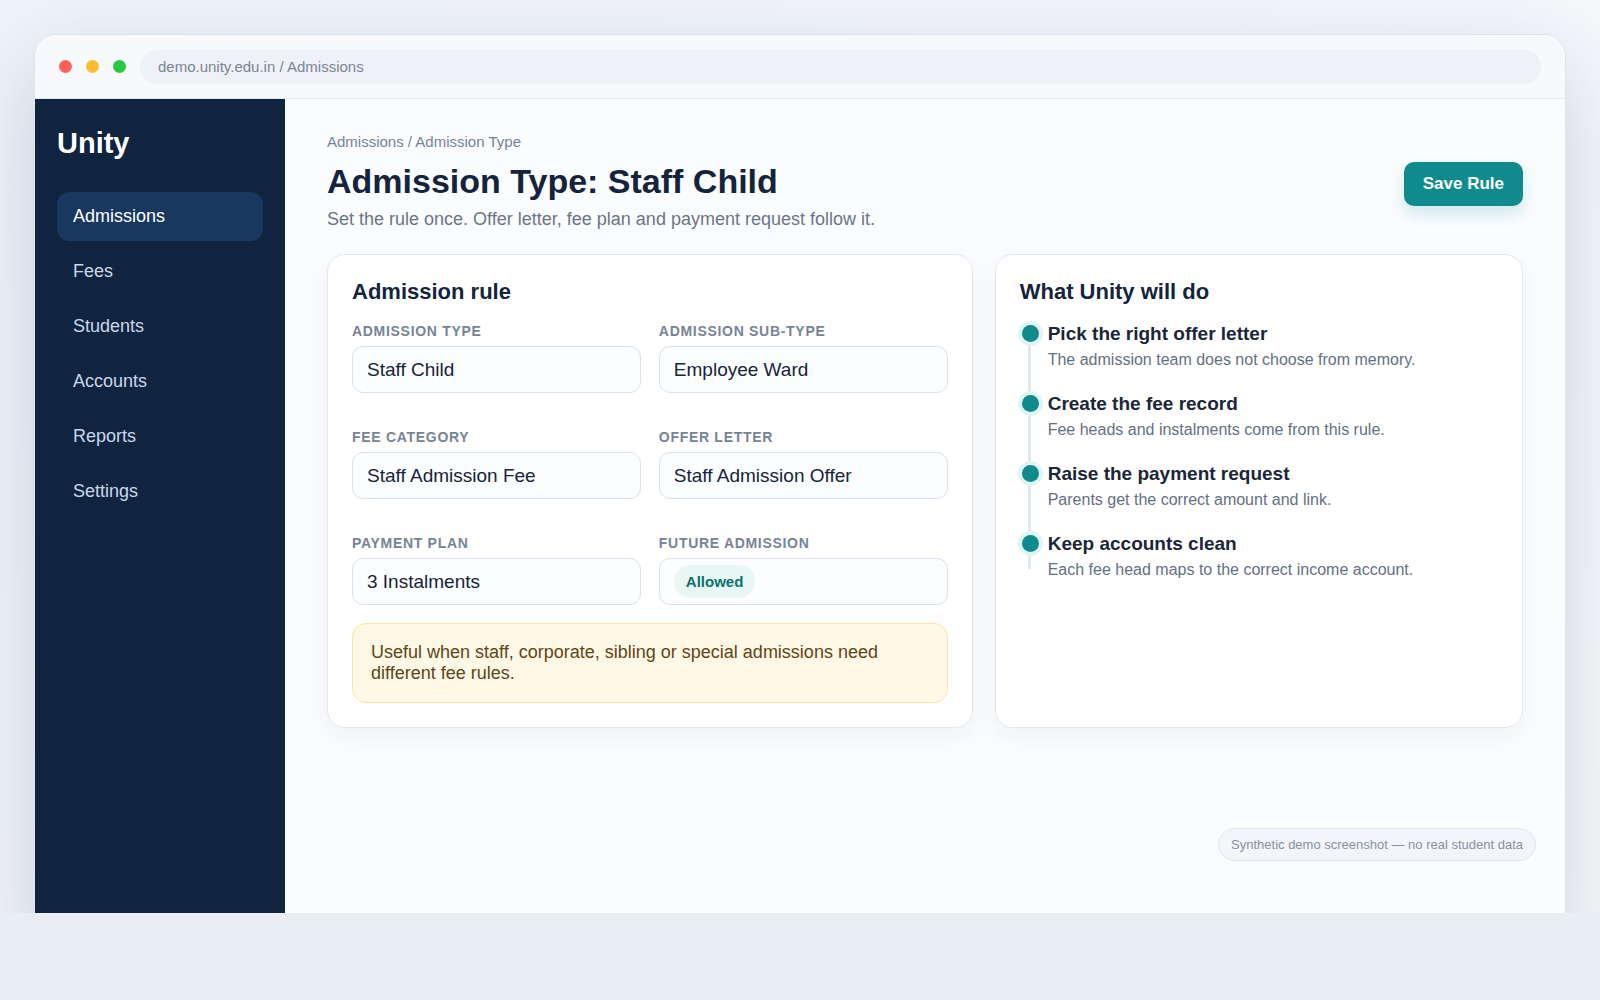Click the teal dot beside Create the fee record
Viewport: 1600px width, 1000px height.
[1030, 404]
